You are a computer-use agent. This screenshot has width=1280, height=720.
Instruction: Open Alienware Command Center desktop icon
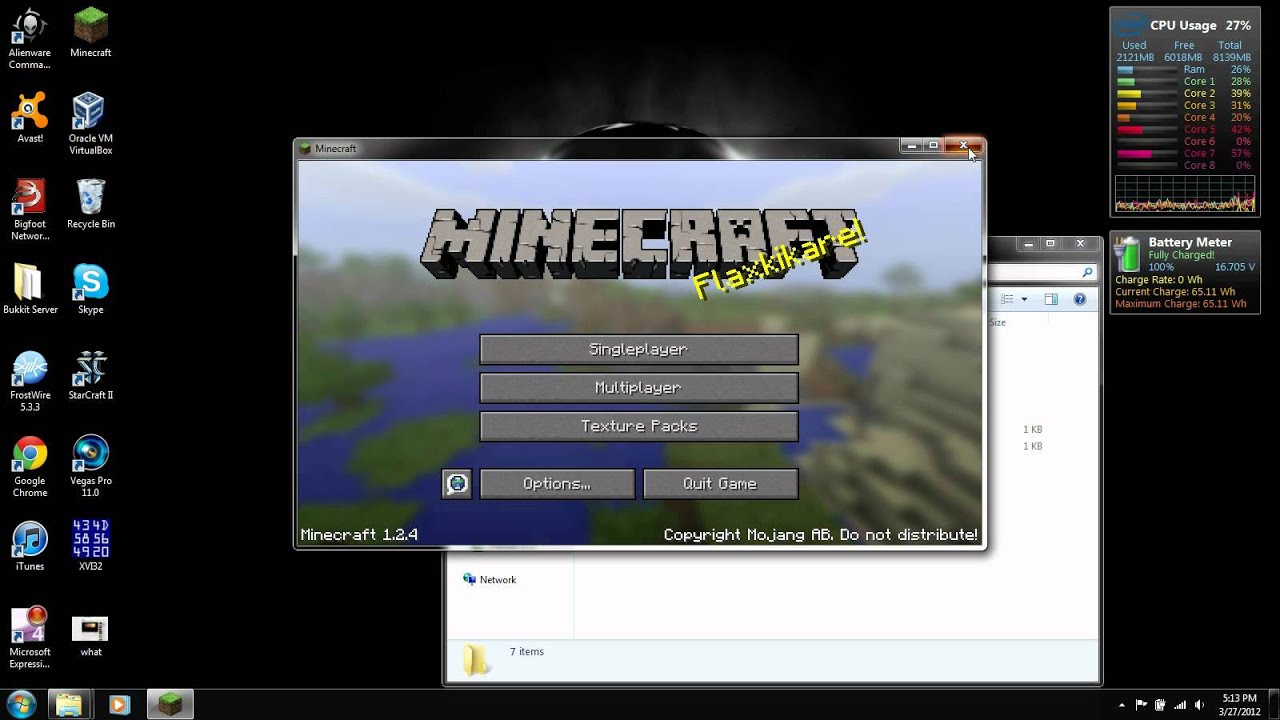pyautogui.click(x=30, y=39)
